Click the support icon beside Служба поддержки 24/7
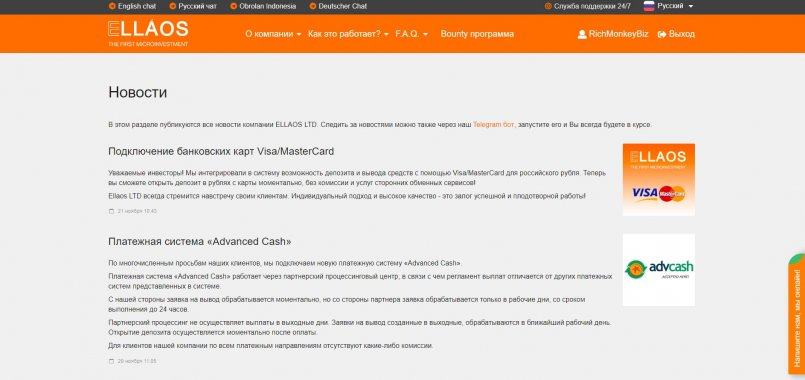 click(x=548, y=7)
